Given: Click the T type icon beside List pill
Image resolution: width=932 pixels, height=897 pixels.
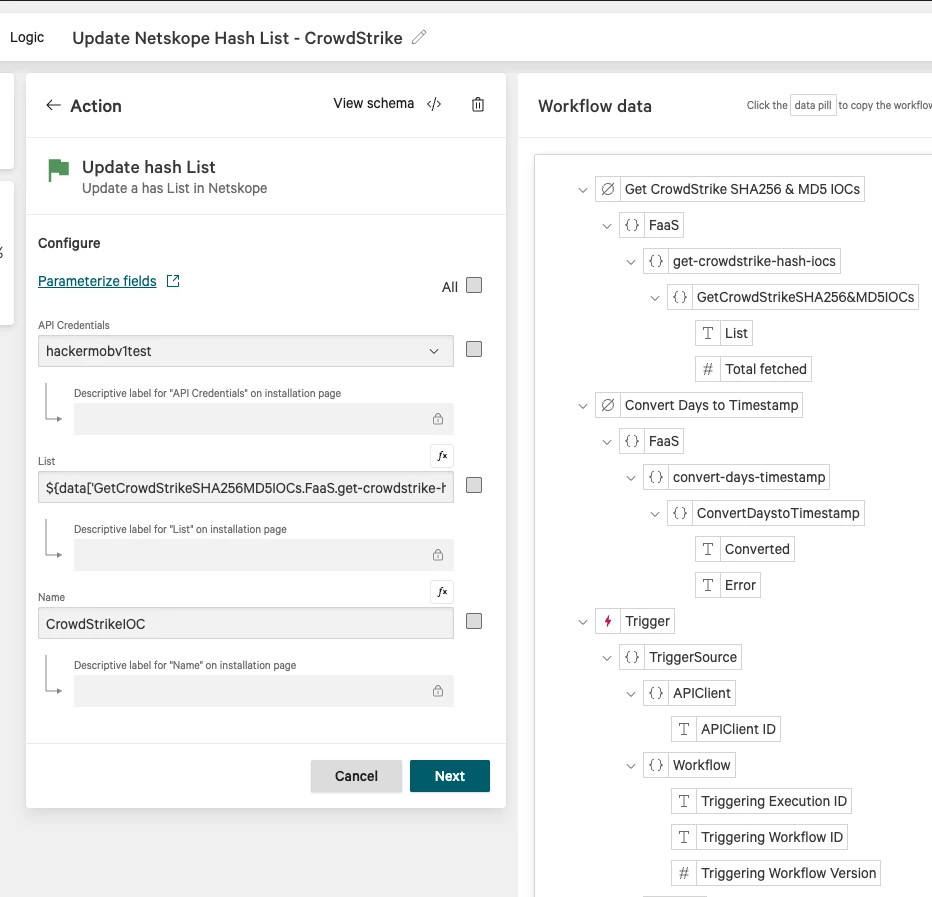Looking at the screenshot, I should [x=707, y=333].
